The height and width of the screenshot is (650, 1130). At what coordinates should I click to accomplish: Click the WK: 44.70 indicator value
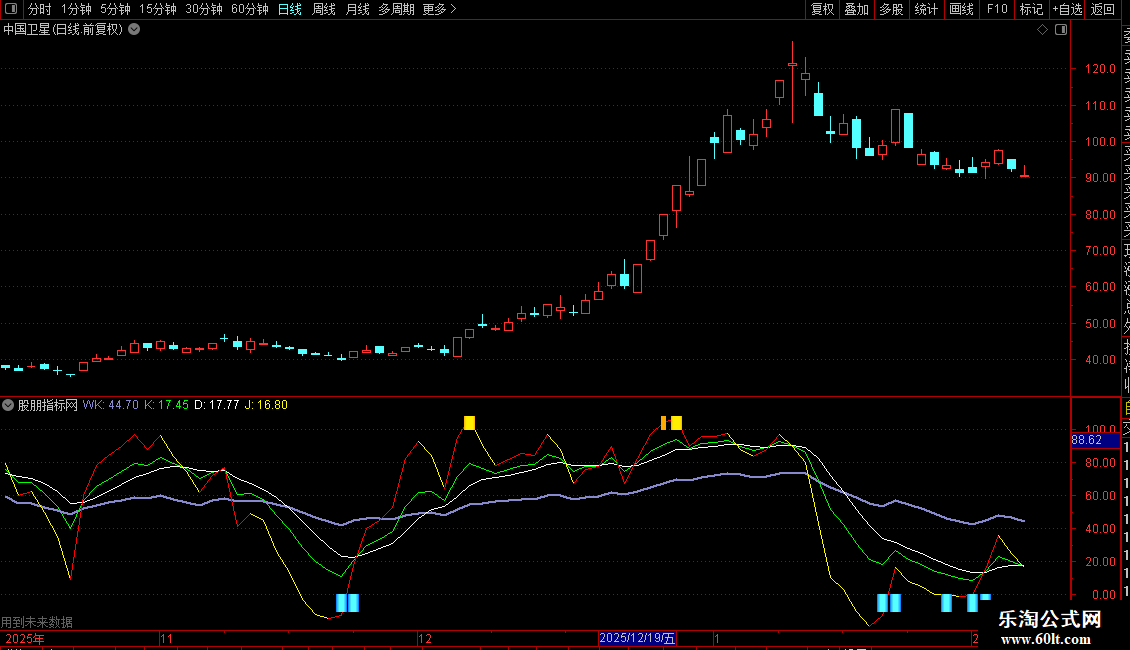coord(110,405)
